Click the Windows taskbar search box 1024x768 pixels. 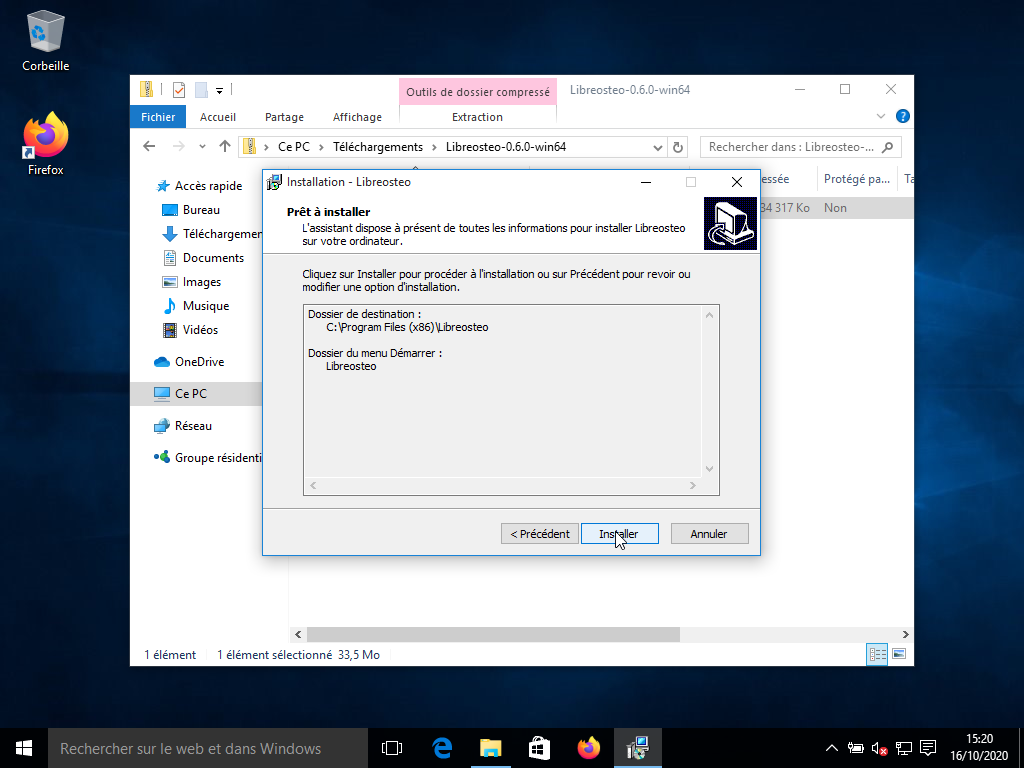pyautogui.click(x=208, y=748)
